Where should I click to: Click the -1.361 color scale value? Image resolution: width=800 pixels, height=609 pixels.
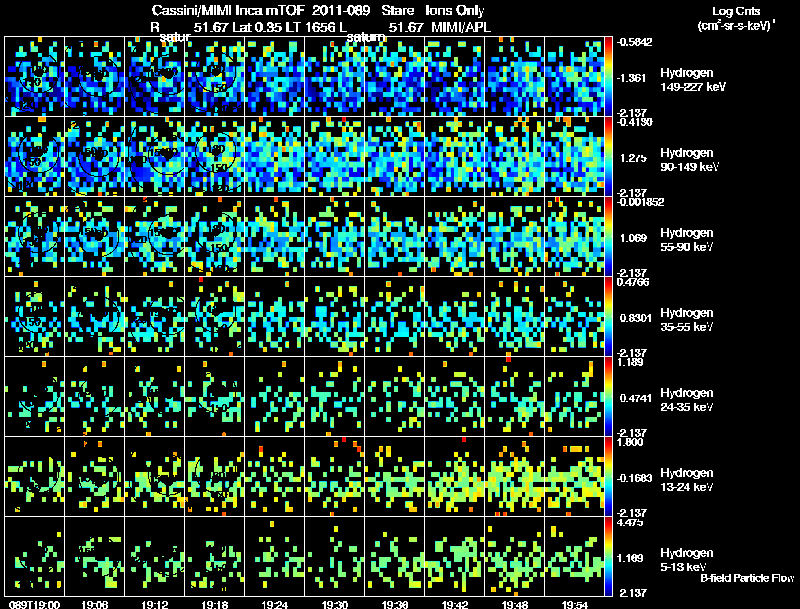(632, 78)
